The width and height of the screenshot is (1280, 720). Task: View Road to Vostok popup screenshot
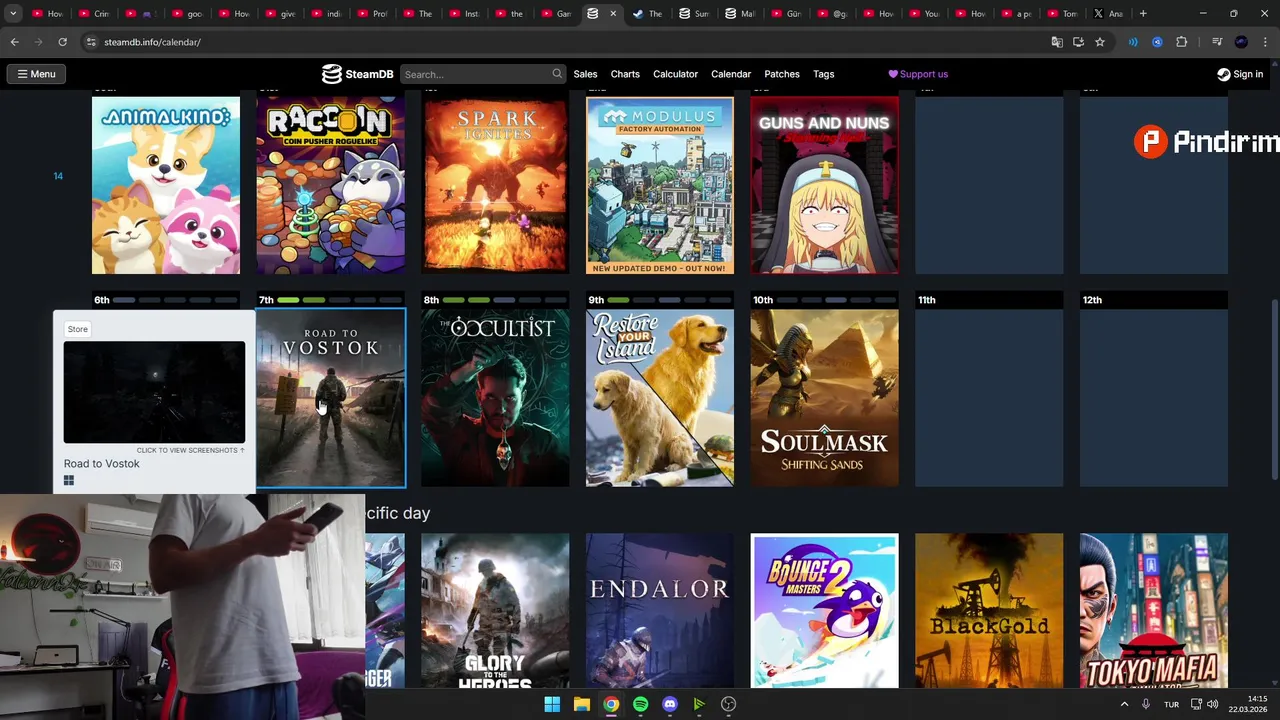[x=154, y=392]
